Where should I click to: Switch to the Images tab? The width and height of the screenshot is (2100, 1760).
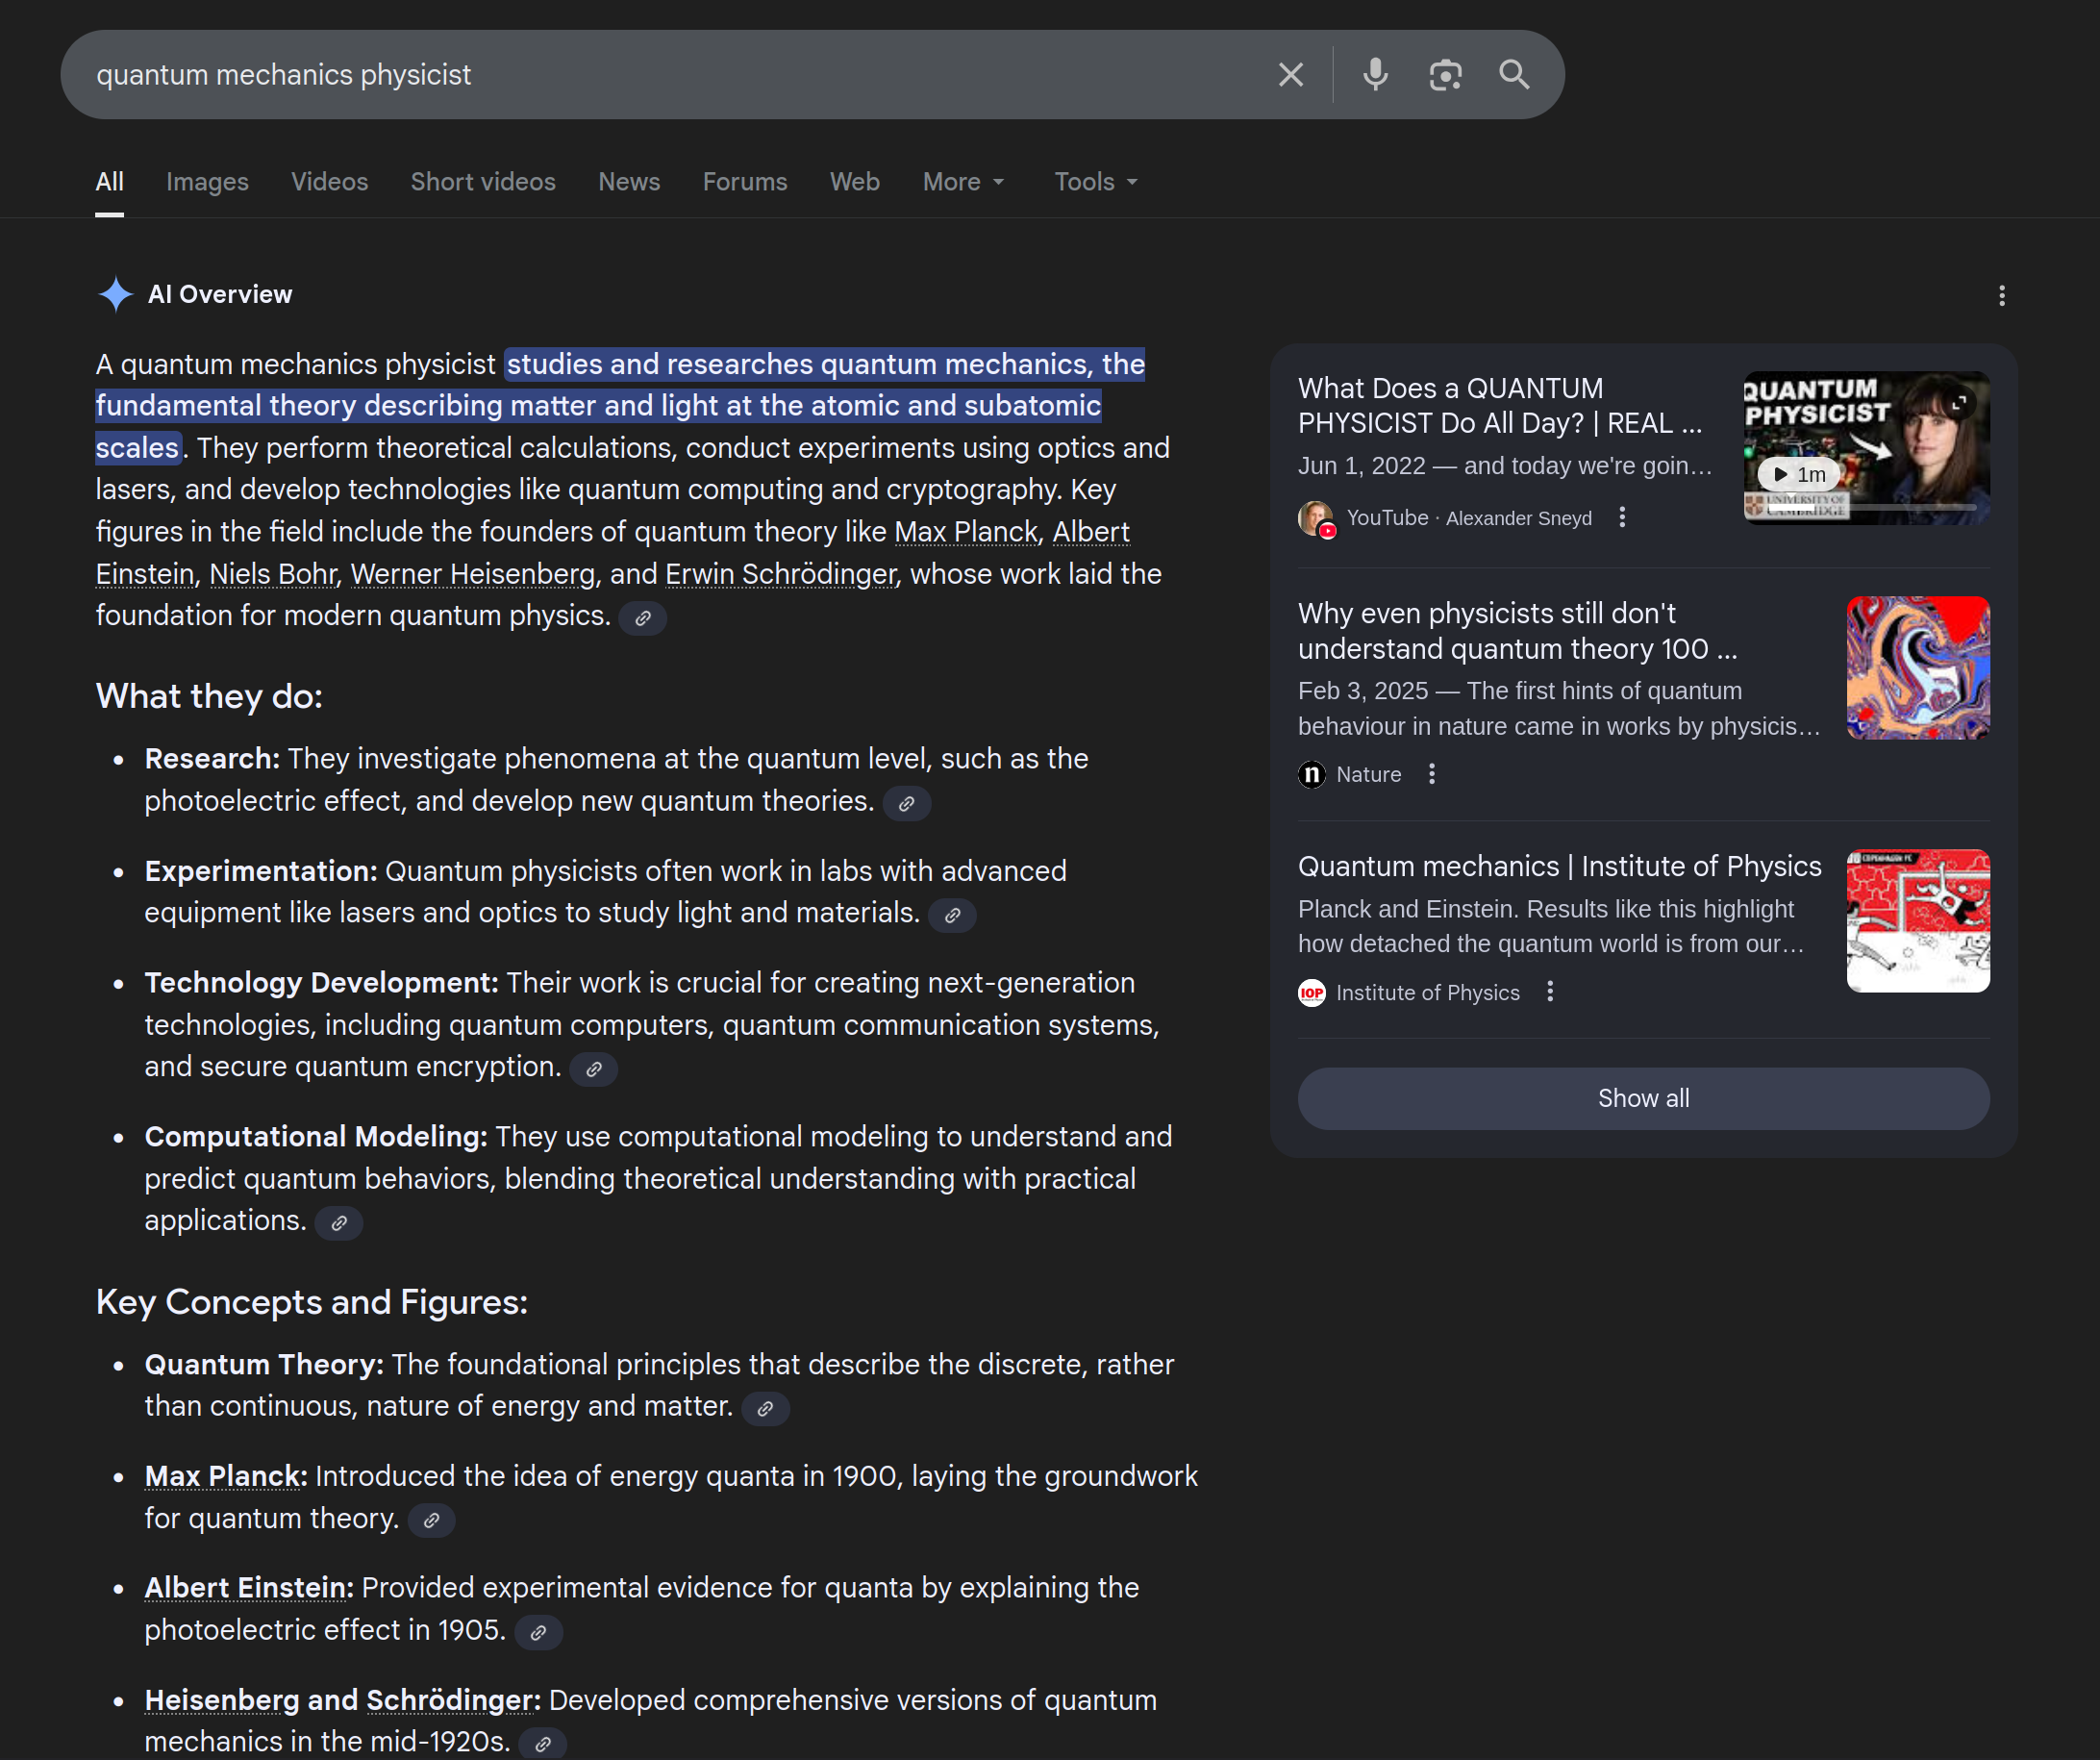point(207,182)
